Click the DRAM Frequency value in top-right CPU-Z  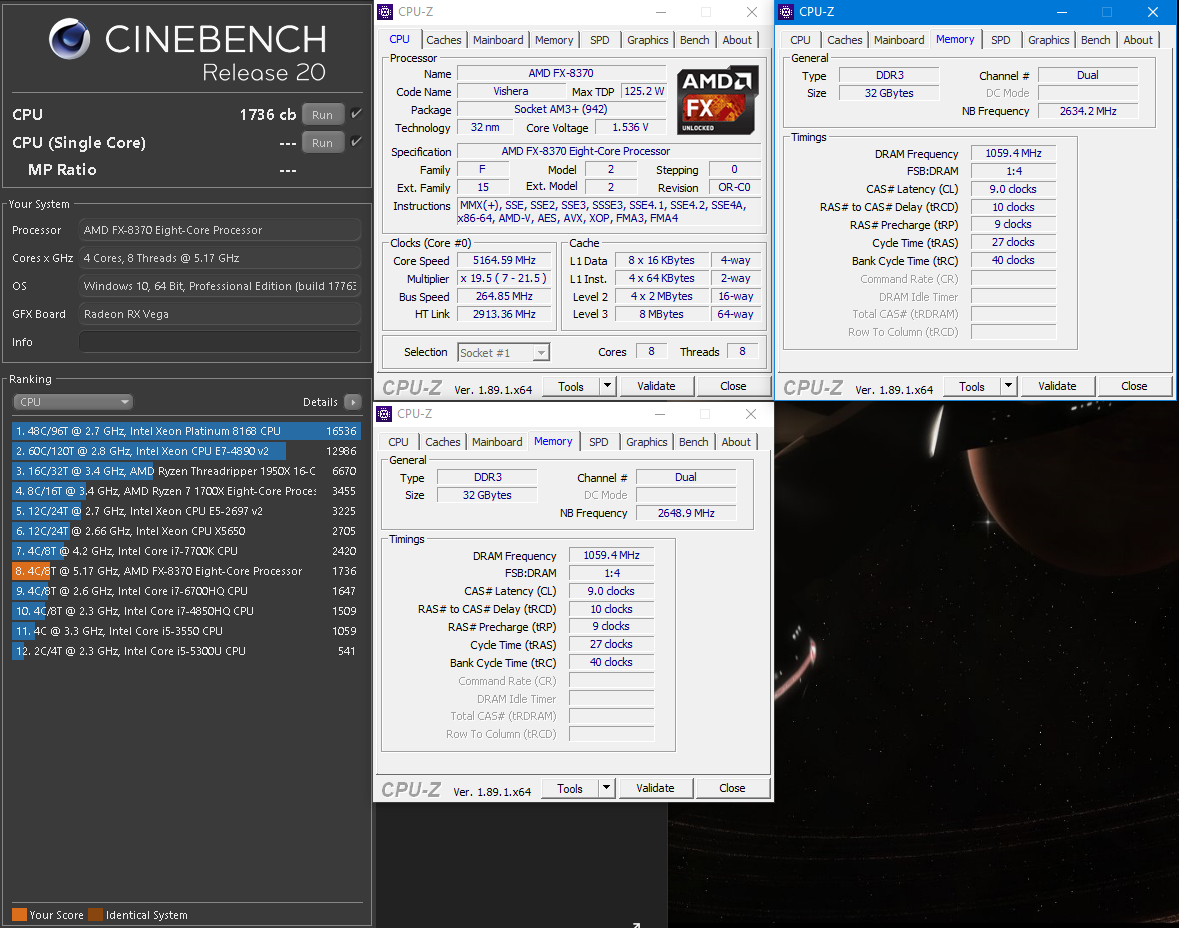(1013, 153)
